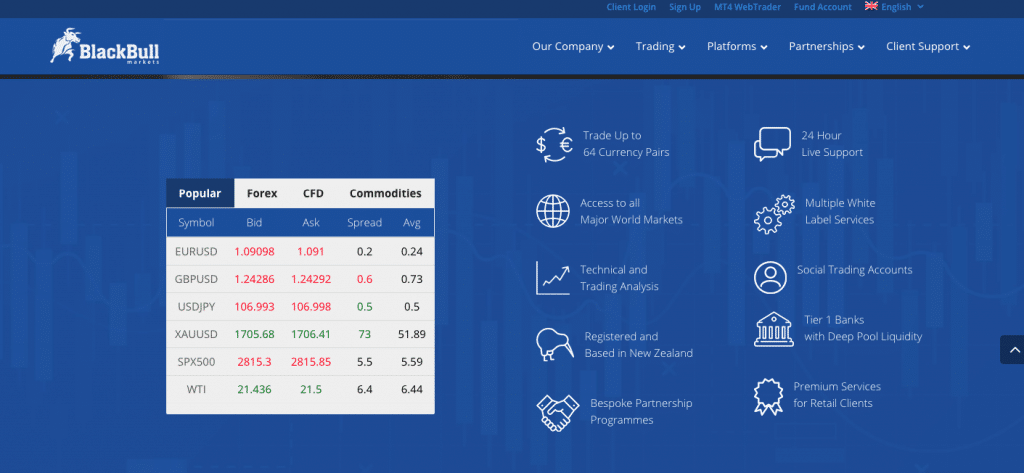The height and width of the screenshot is (473, 1024).
Task: Click Multiple White Label Services text
Action: coord(839,211)
